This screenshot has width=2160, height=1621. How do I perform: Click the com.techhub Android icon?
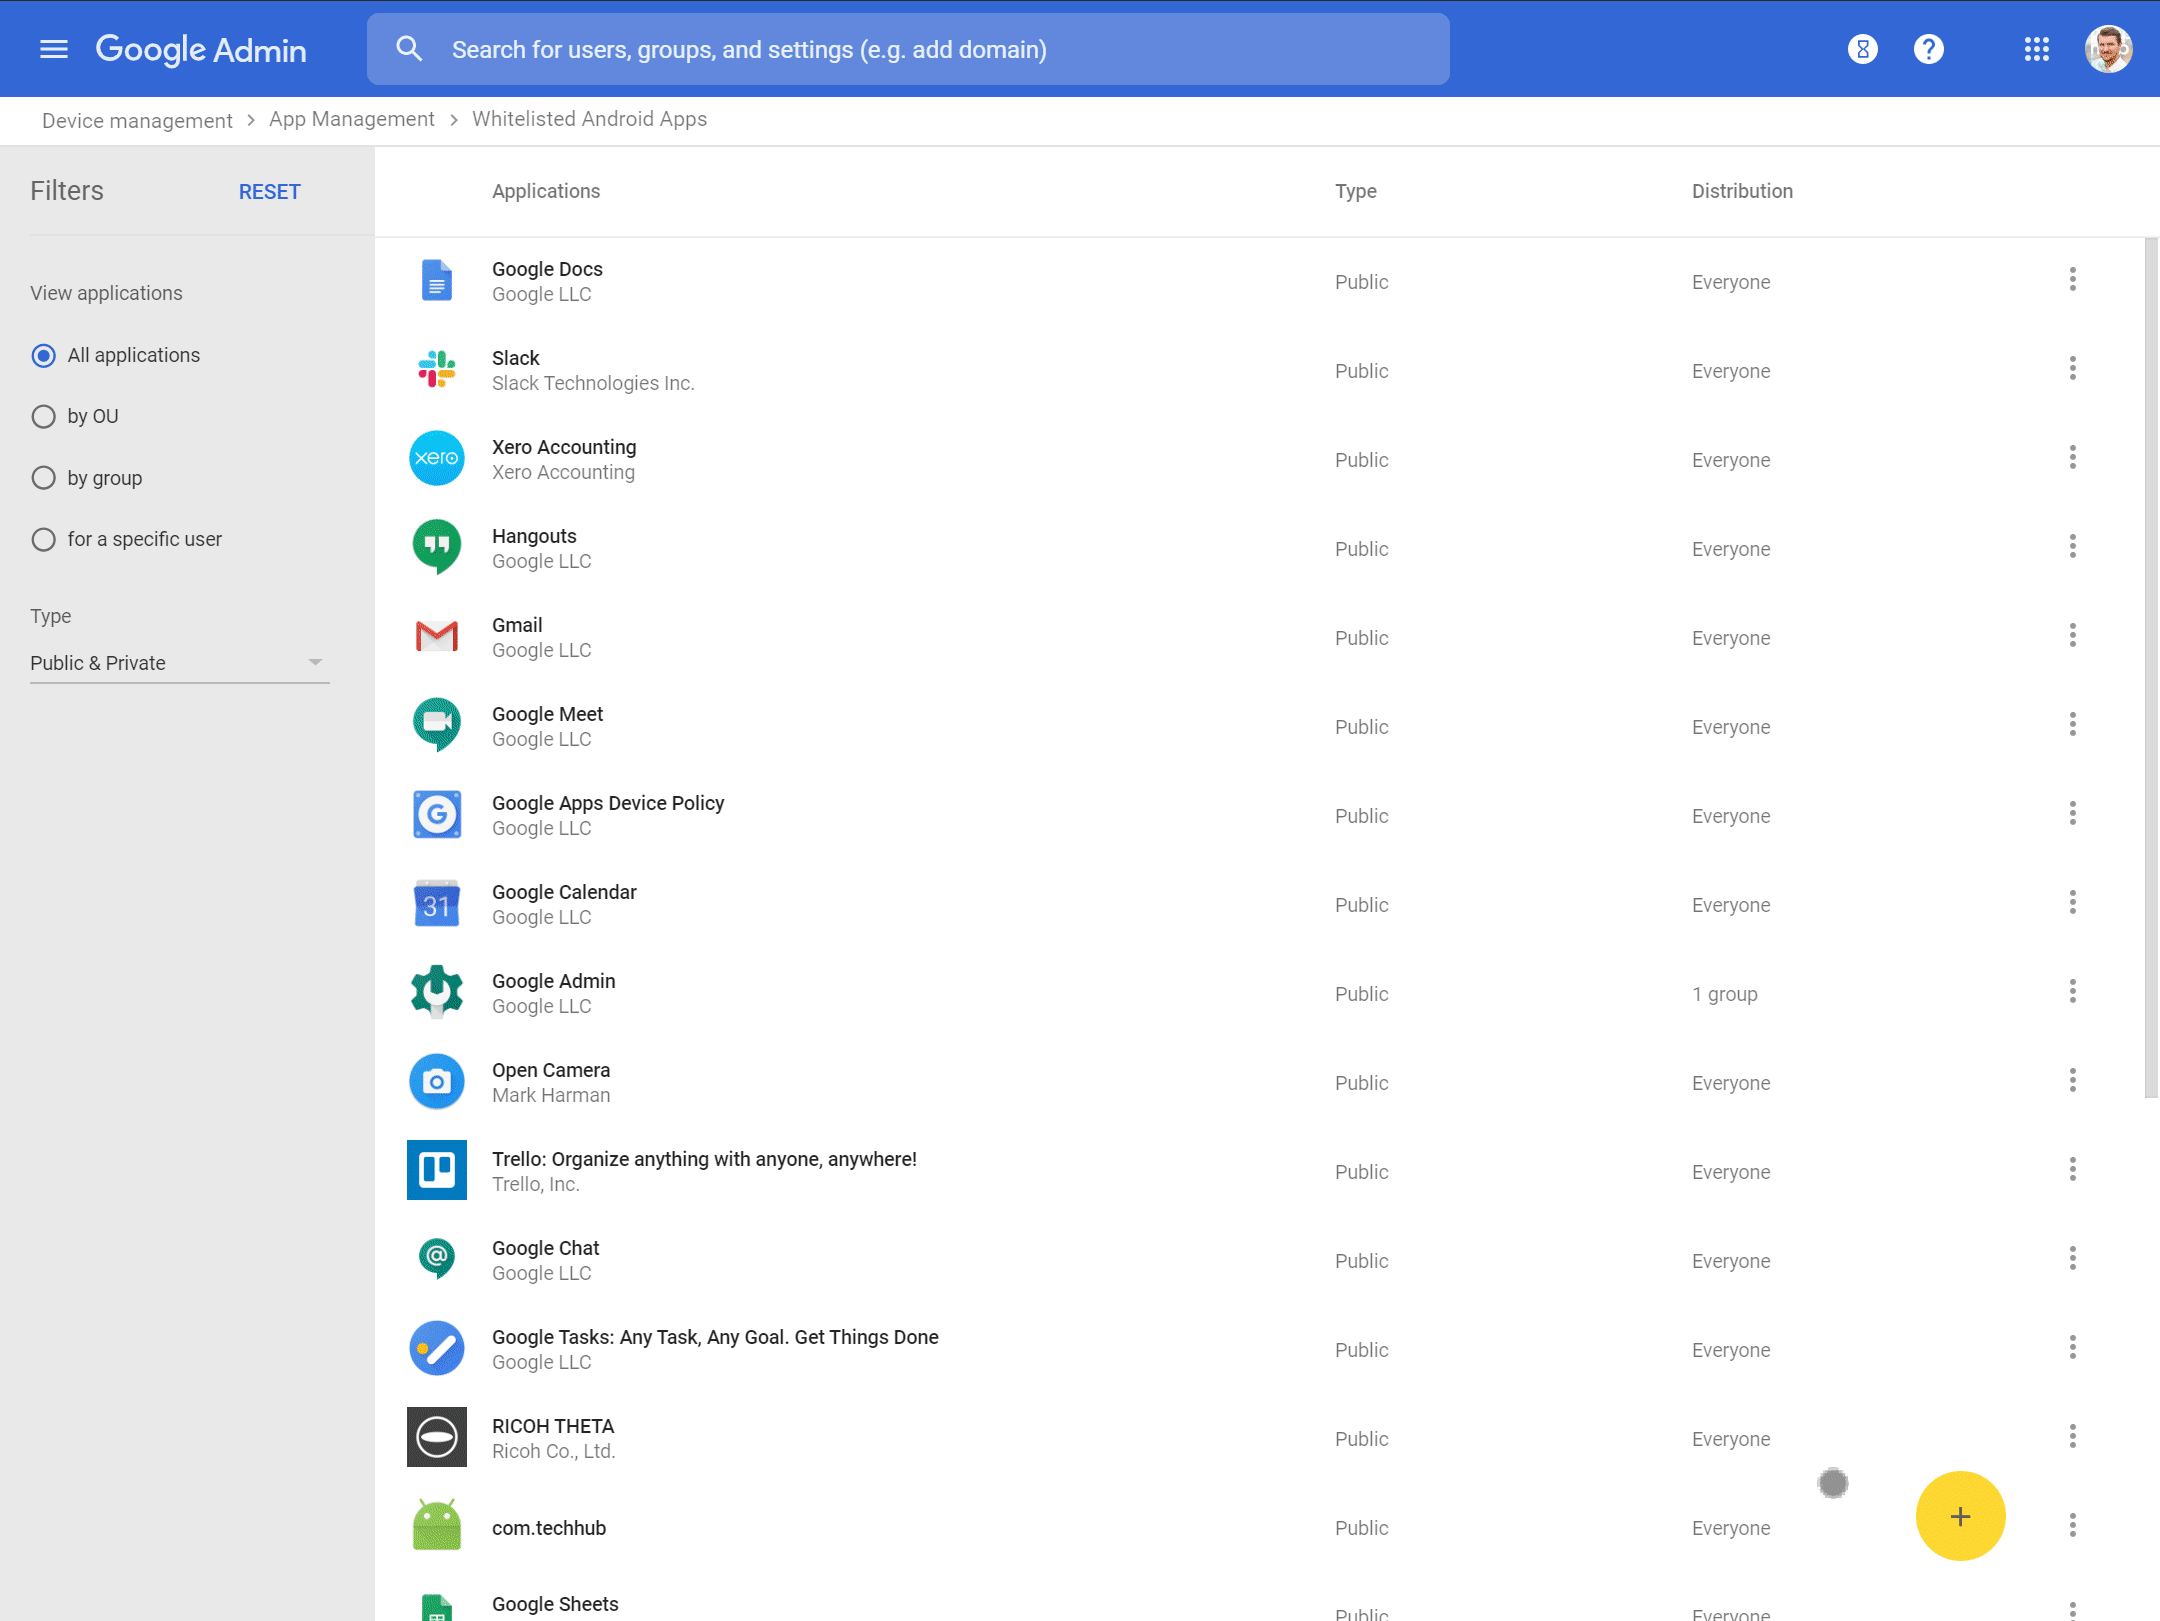[x=437, y=1525]
